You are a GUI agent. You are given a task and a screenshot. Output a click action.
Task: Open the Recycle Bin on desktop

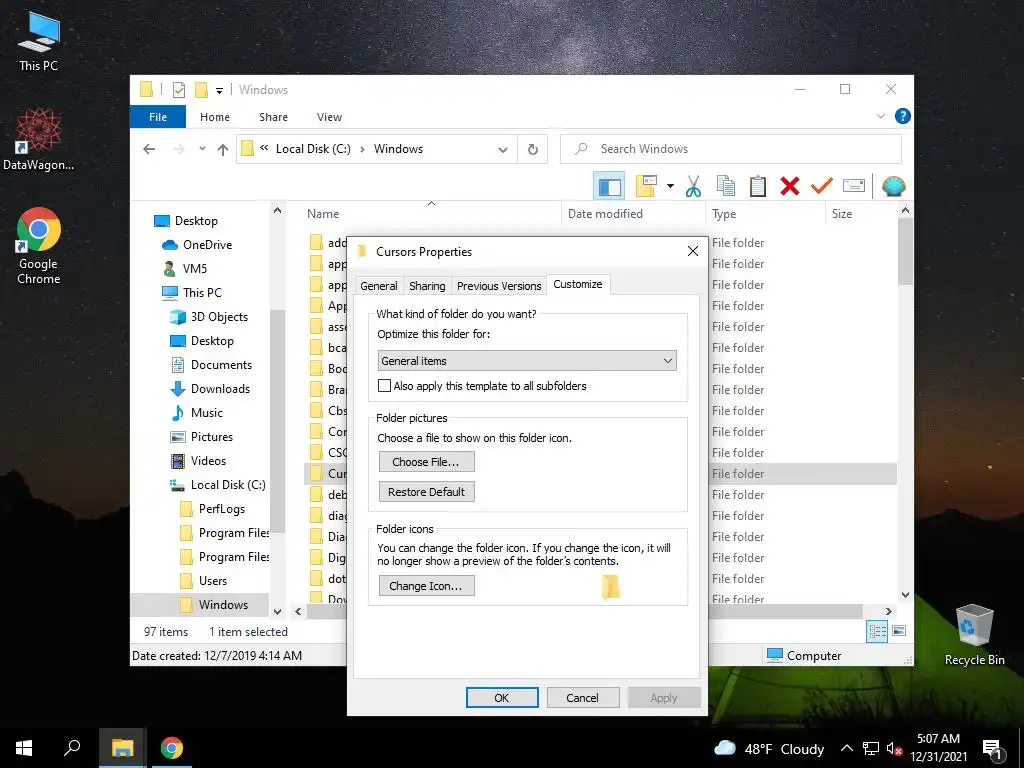974,635
